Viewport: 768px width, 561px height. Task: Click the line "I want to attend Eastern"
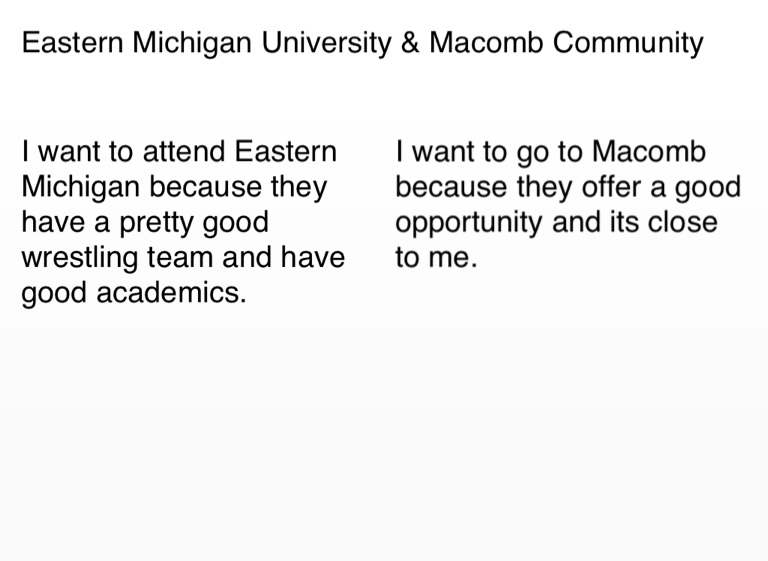point(179,153)
